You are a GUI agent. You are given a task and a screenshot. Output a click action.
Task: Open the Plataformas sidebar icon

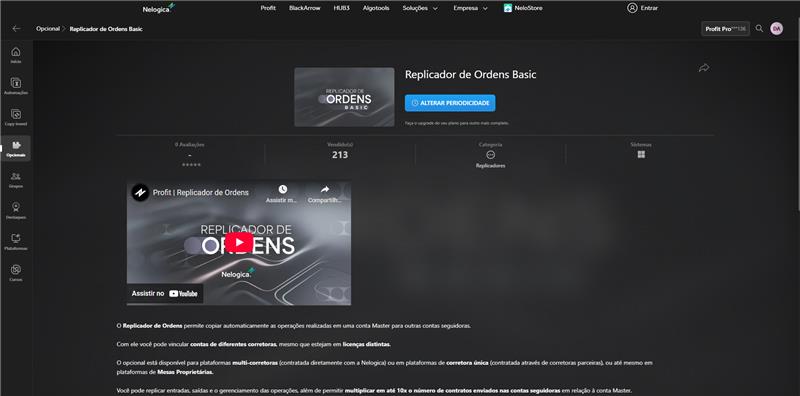pyautogui.click(x=16, y=241)
